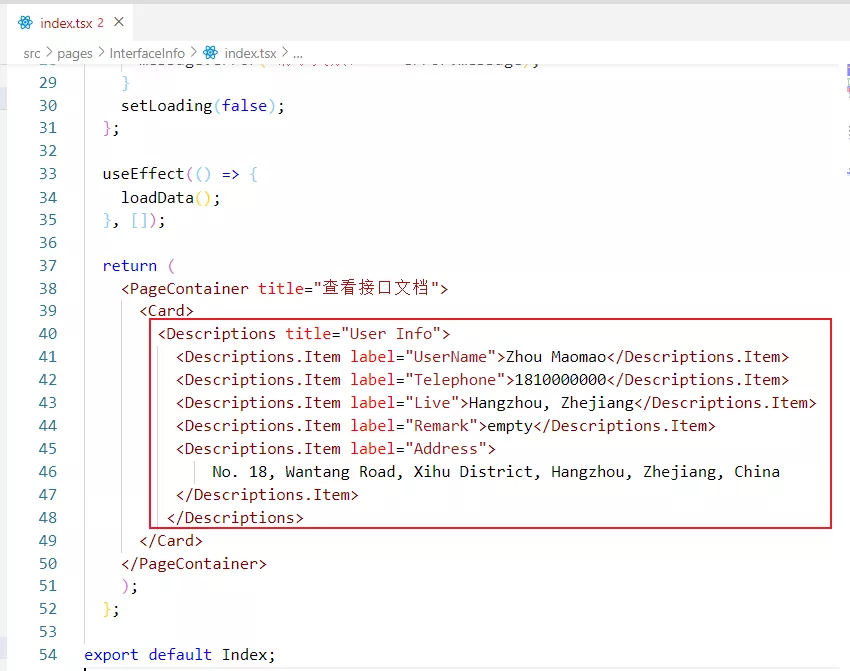The image size is (850, 671).
Task: Click the closing PageContainer tag
Action: (x=194, y=564)
